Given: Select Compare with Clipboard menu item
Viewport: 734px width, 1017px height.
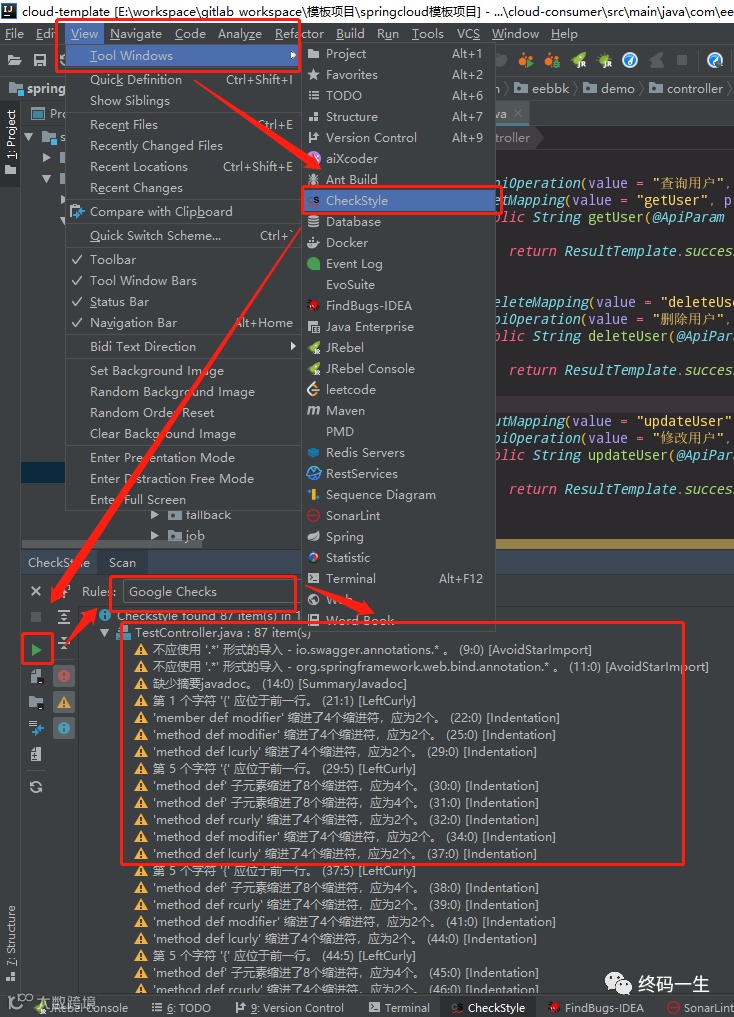Looking at the screenshot, I should 183,212.
